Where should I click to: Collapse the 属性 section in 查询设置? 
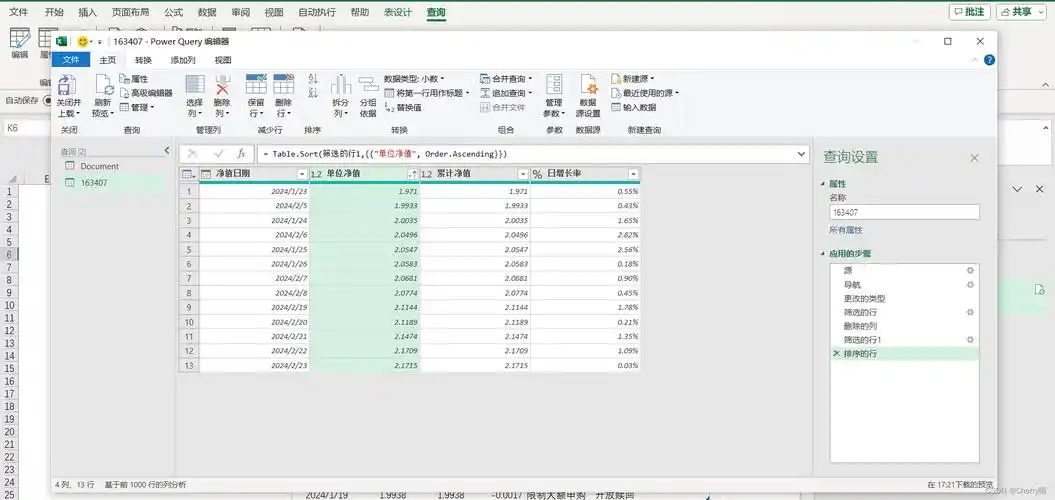(822, 184)
